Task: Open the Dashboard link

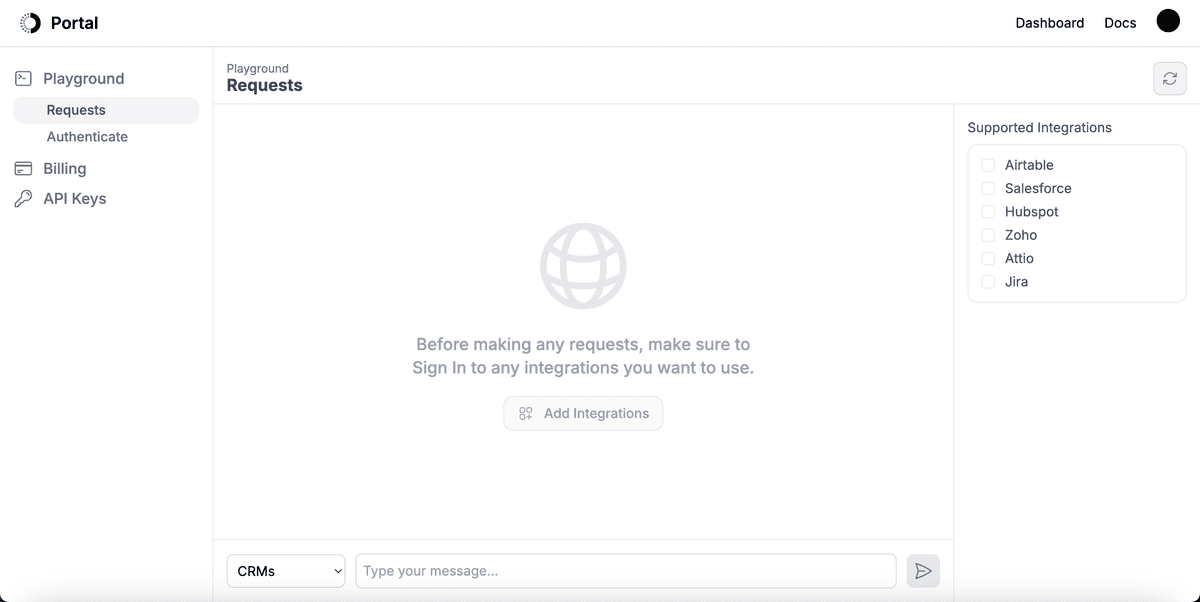Action: click(x=1049, y=23)
